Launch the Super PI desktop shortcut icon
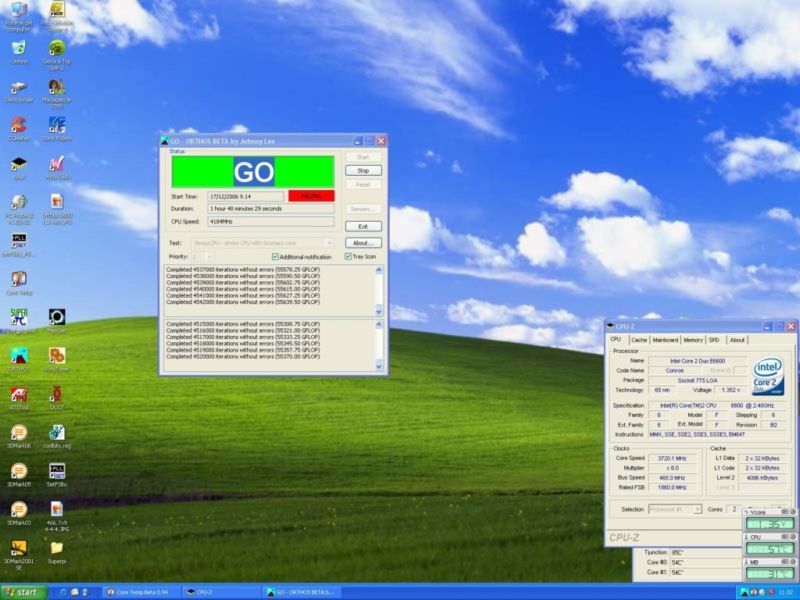Screen dimensions: 800x600 click(19, 317)
